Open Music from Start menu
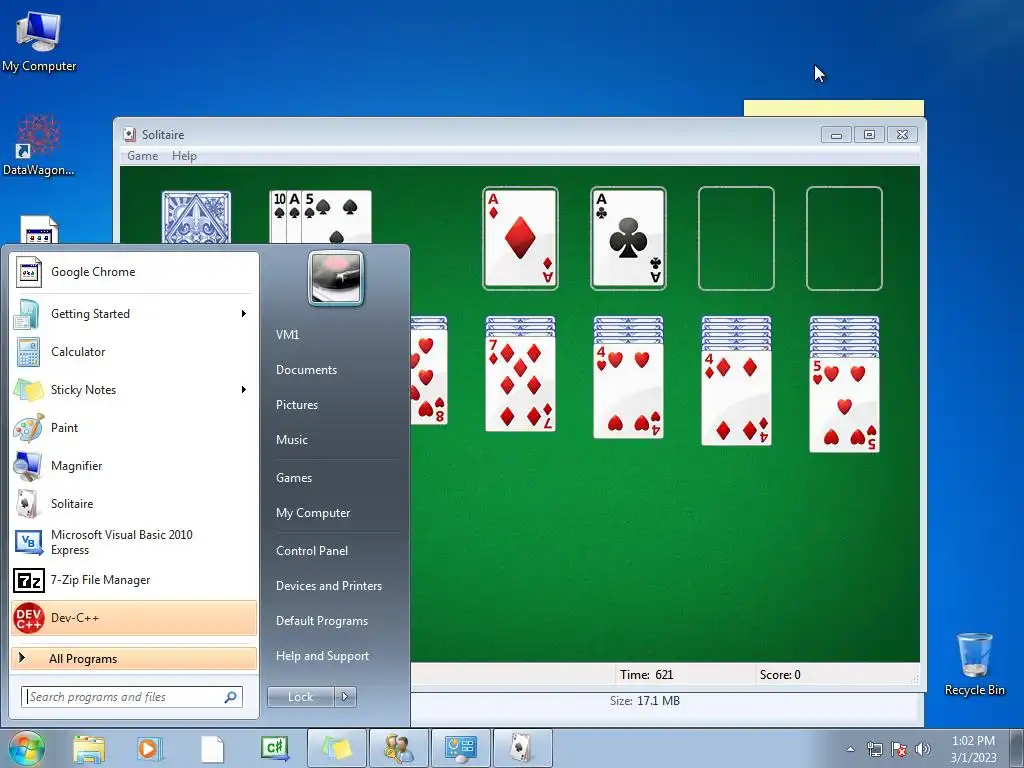This screenshot has width=1024, height=768. pos(291,440)
